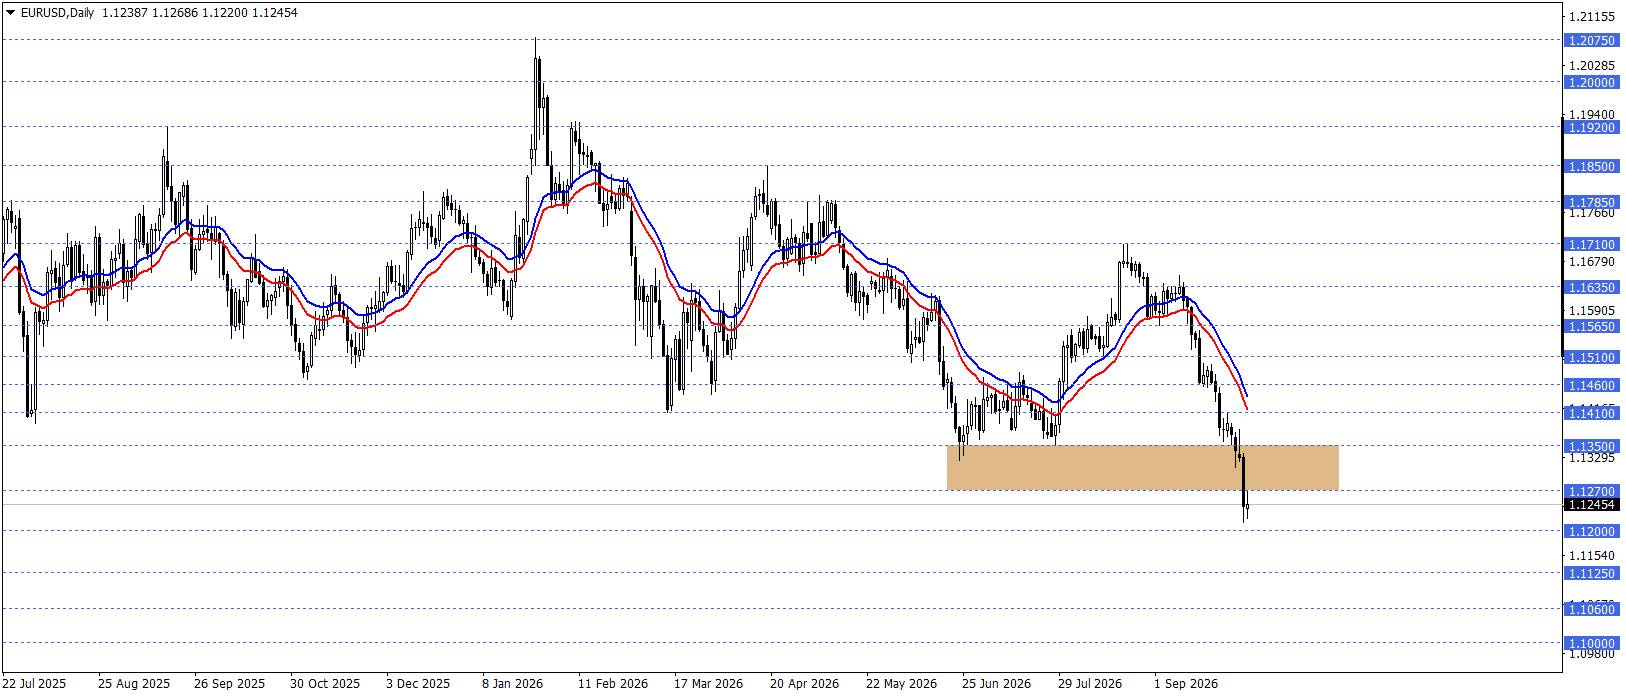The width and height of the screenshot is (1626, 696).
Task: Click the 25 Aug 2025 date label
Action: 134,684
